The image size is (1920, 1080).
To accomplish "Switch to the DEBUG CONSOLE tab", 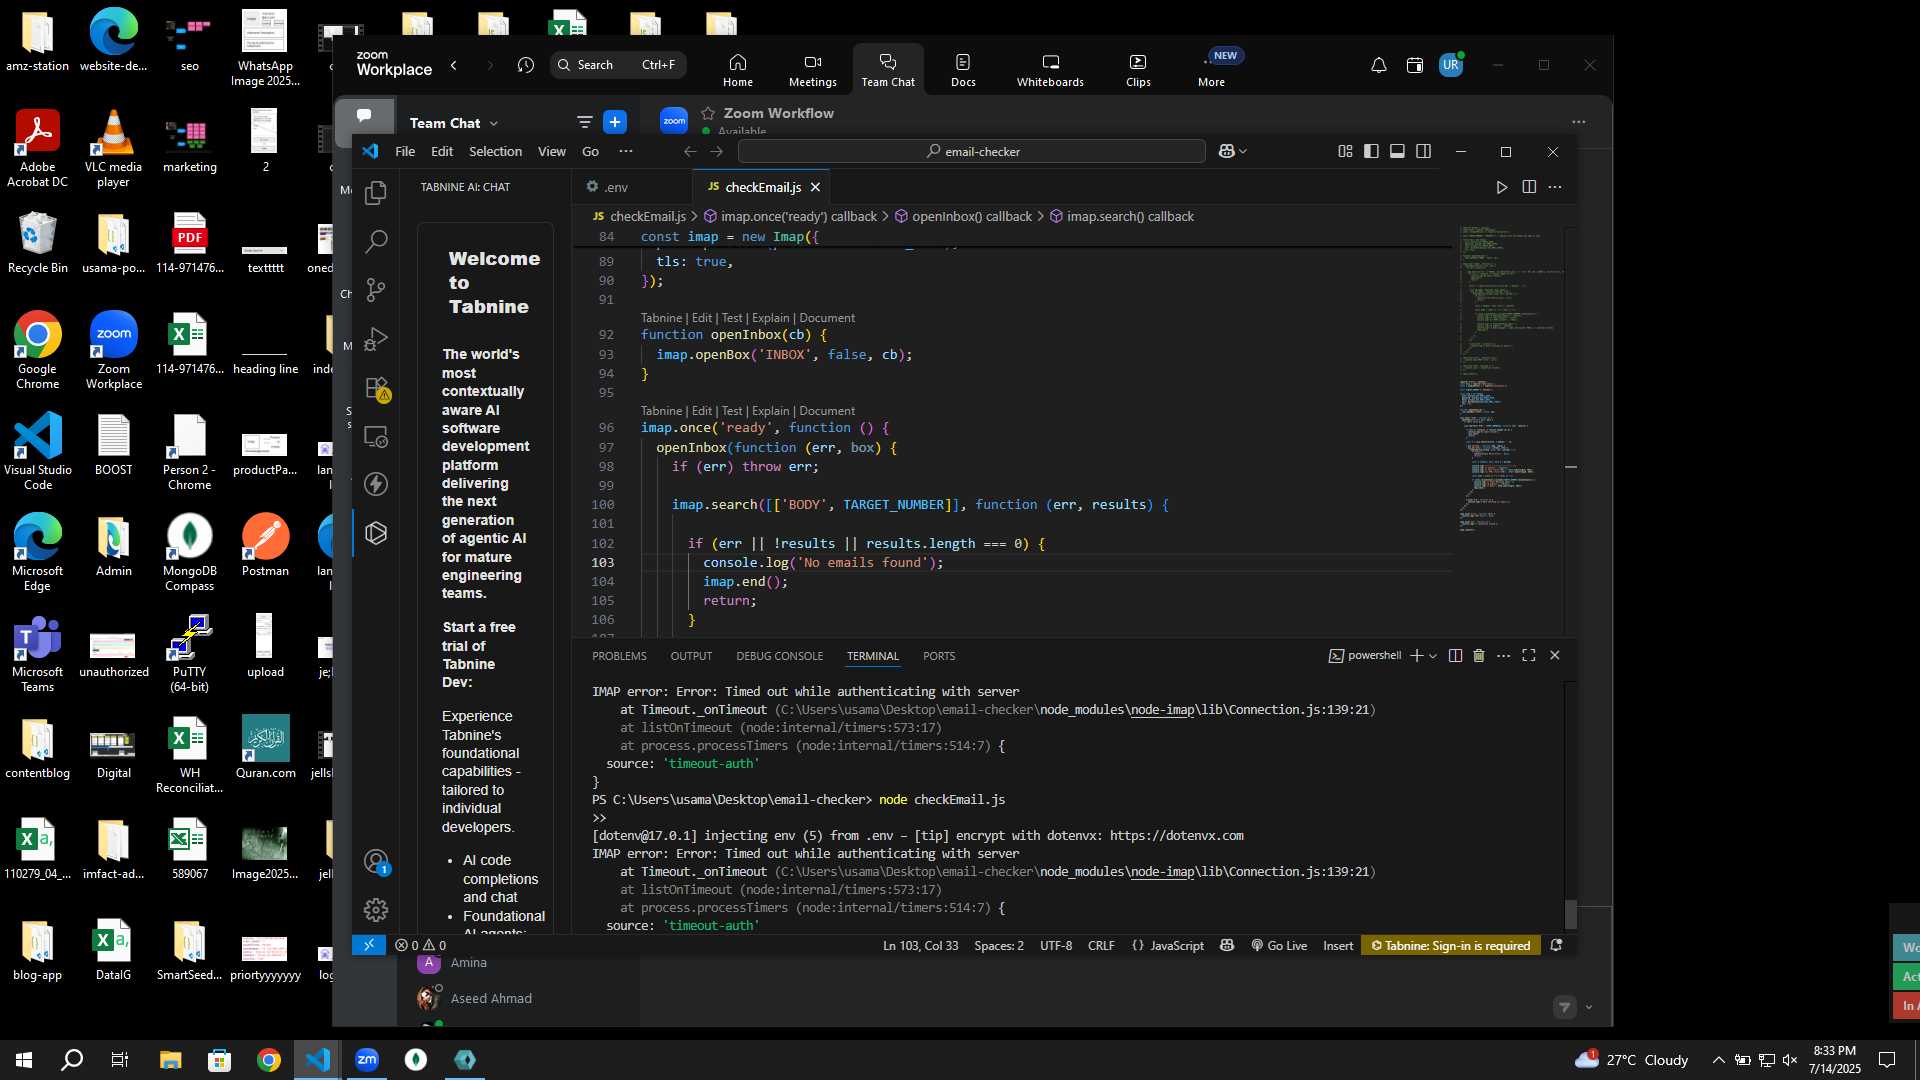I will (780, 656).
